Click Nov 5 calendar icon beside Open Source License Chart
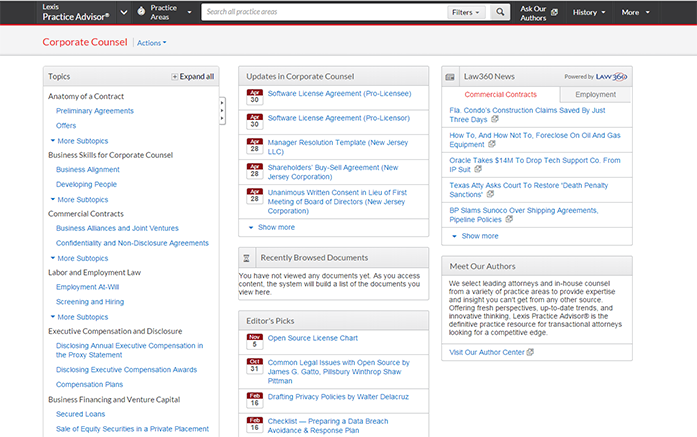The width and height of the screenshot is (697, 437). 255,341
